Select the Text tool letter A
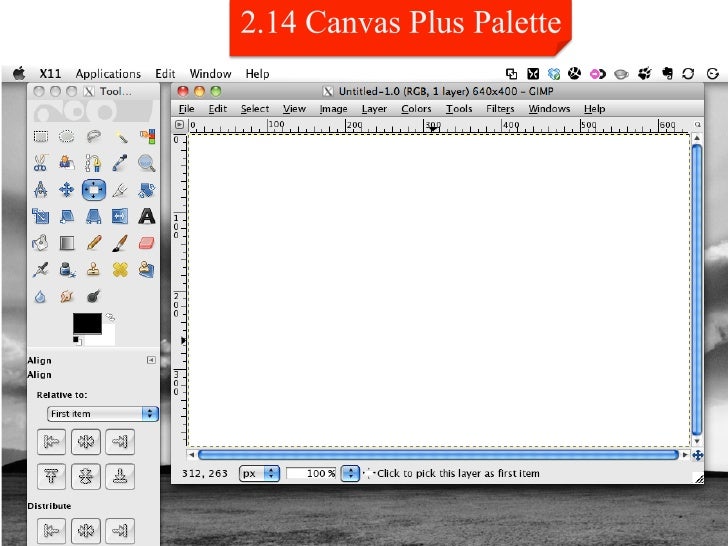The width and height of the screenshot is (728, 546). [x=147, y=216]
